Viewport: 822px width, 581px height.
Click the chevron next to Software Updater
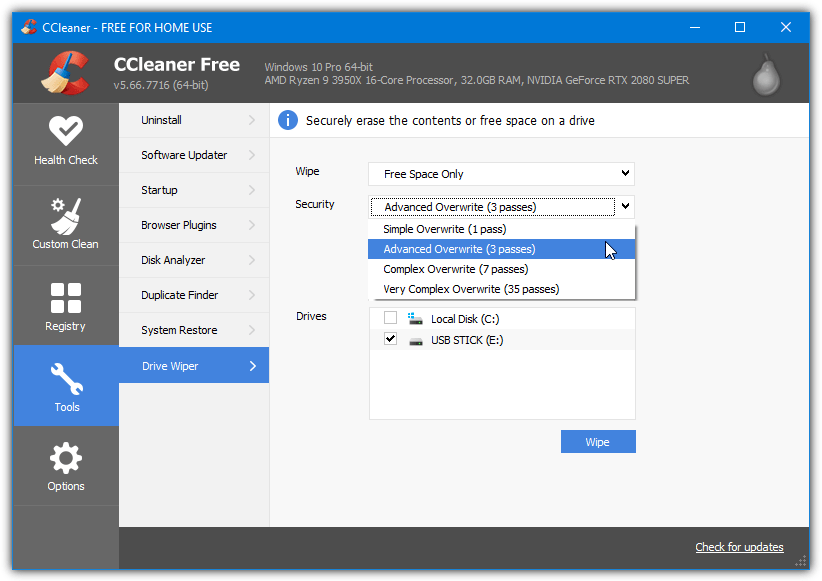click(252, 155)
